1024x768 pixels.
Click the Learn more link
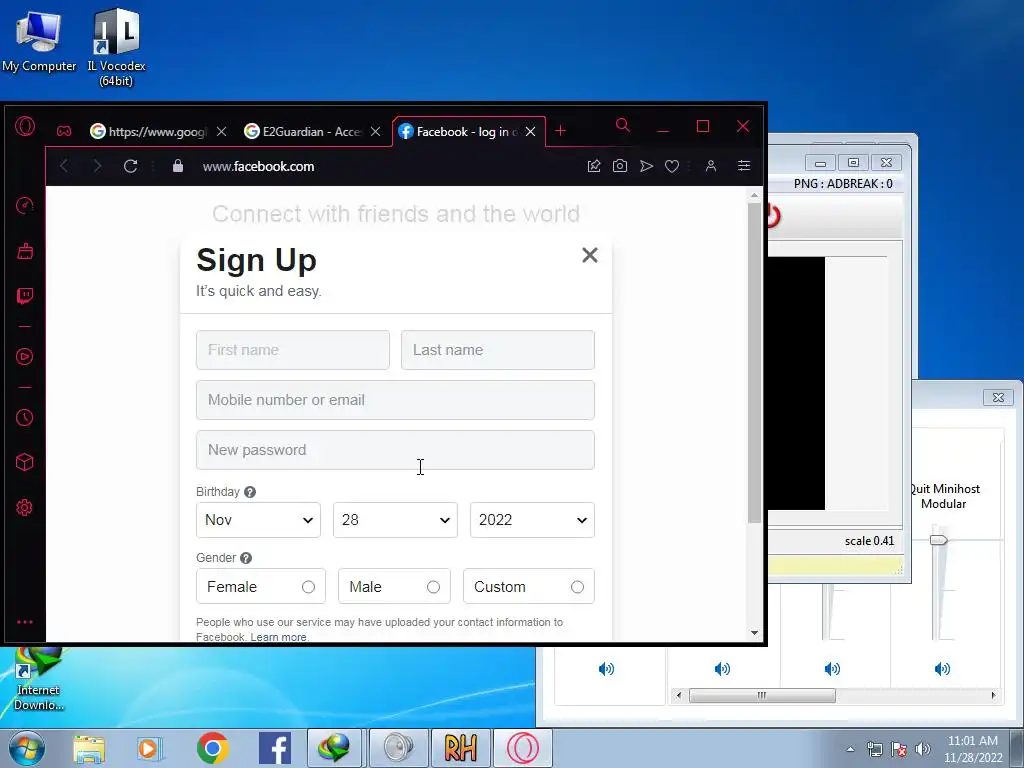tap(278, 637)
